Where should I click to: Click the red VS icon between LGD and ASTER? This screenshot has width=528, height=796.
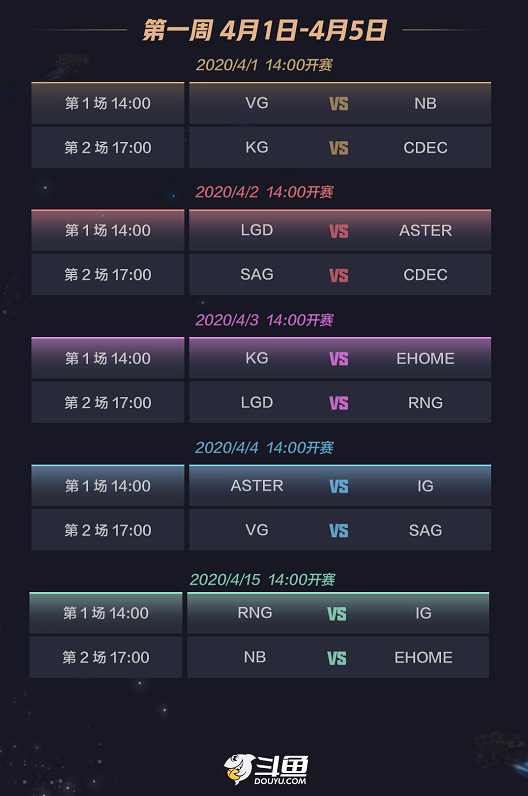click(x=339, y=231)
